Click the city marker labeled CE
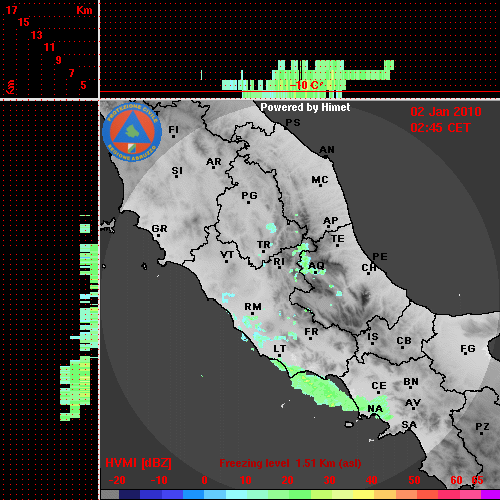This screenshot has width=500, height=500. pos(379,387)
